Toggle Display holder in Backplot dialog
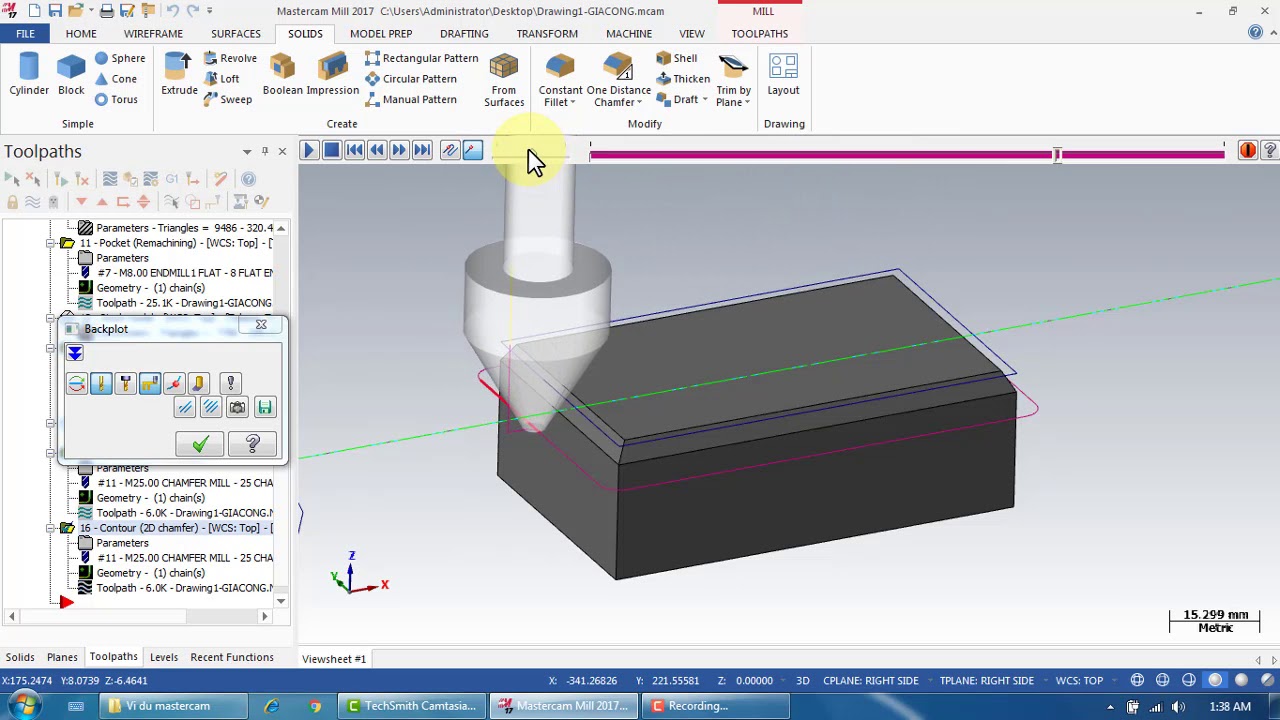 click(125, 384)
